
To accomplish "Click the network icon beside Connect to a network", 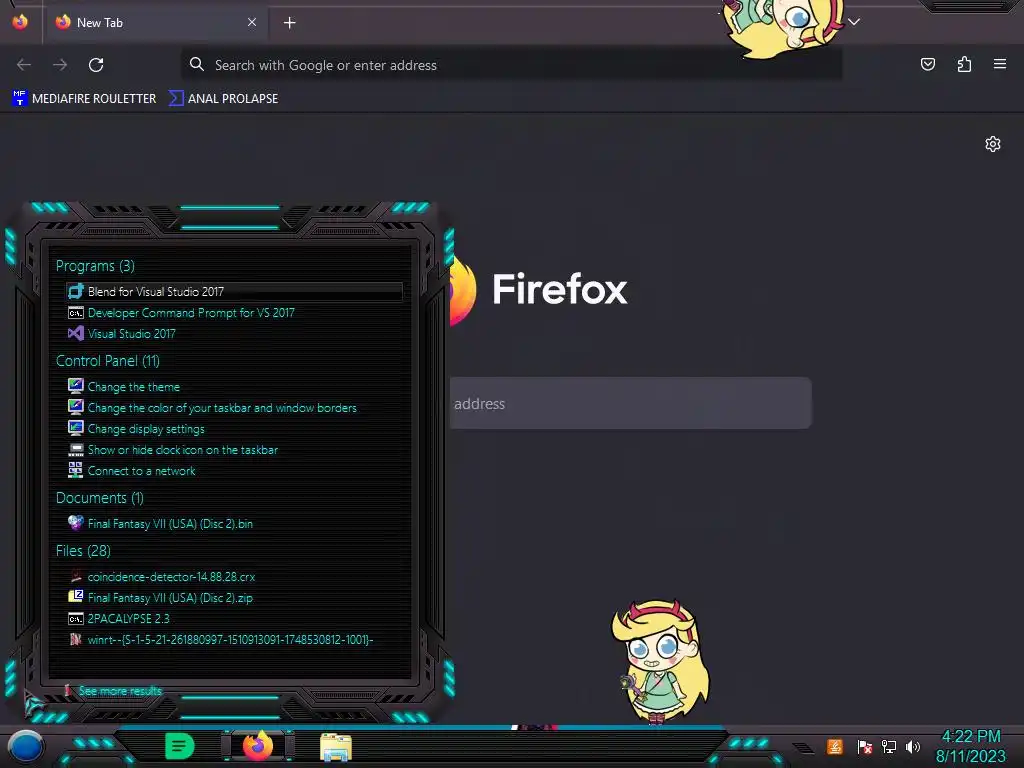I will pos(76,470).
